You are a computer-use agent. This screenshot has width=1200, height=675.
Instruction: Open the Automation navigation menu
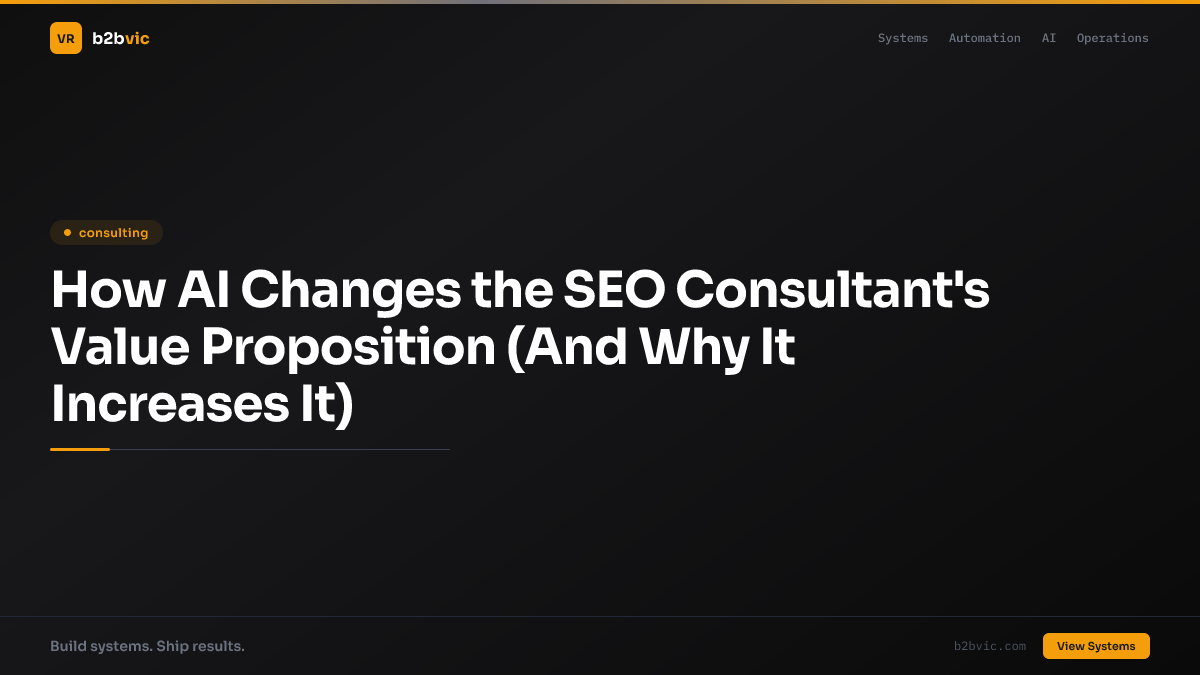coord(984,38)
